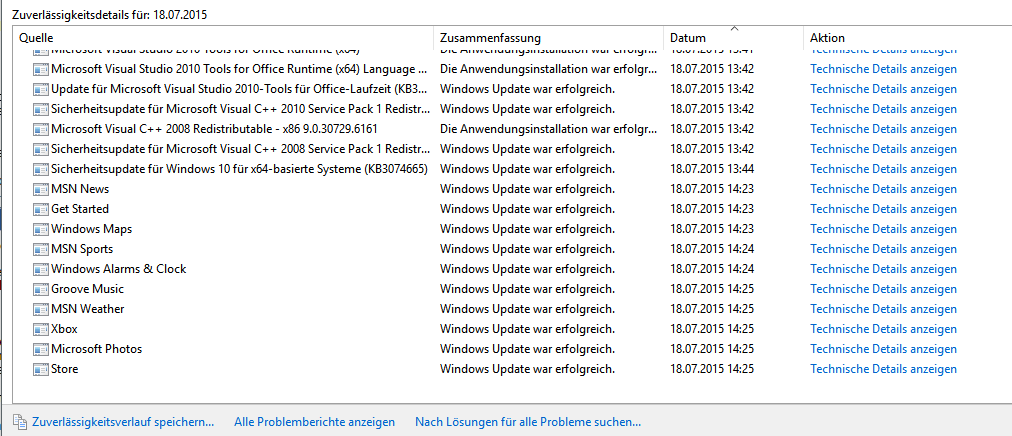Image resolution: width=1012 pixels, height=436 pixels.
Task: Click the icon beside MSN News entry
Action: (x=41, y=189)
